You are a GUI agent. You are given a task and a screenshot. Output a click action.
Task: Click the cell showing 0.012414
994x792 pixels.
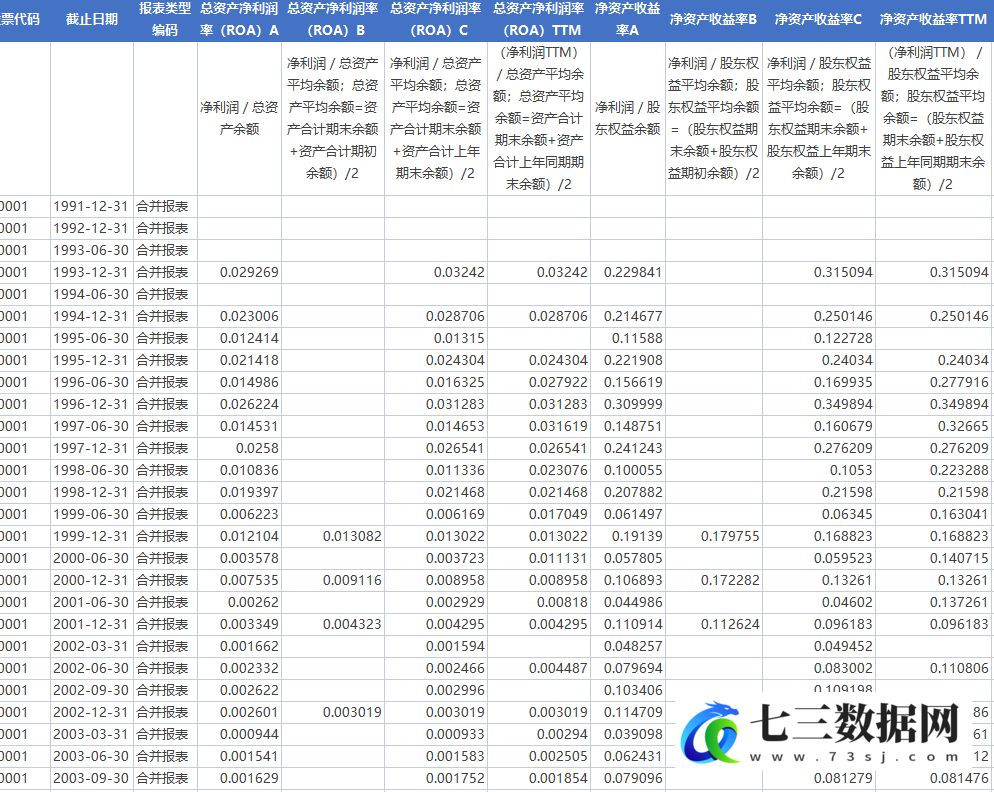(x=240, y=339)
